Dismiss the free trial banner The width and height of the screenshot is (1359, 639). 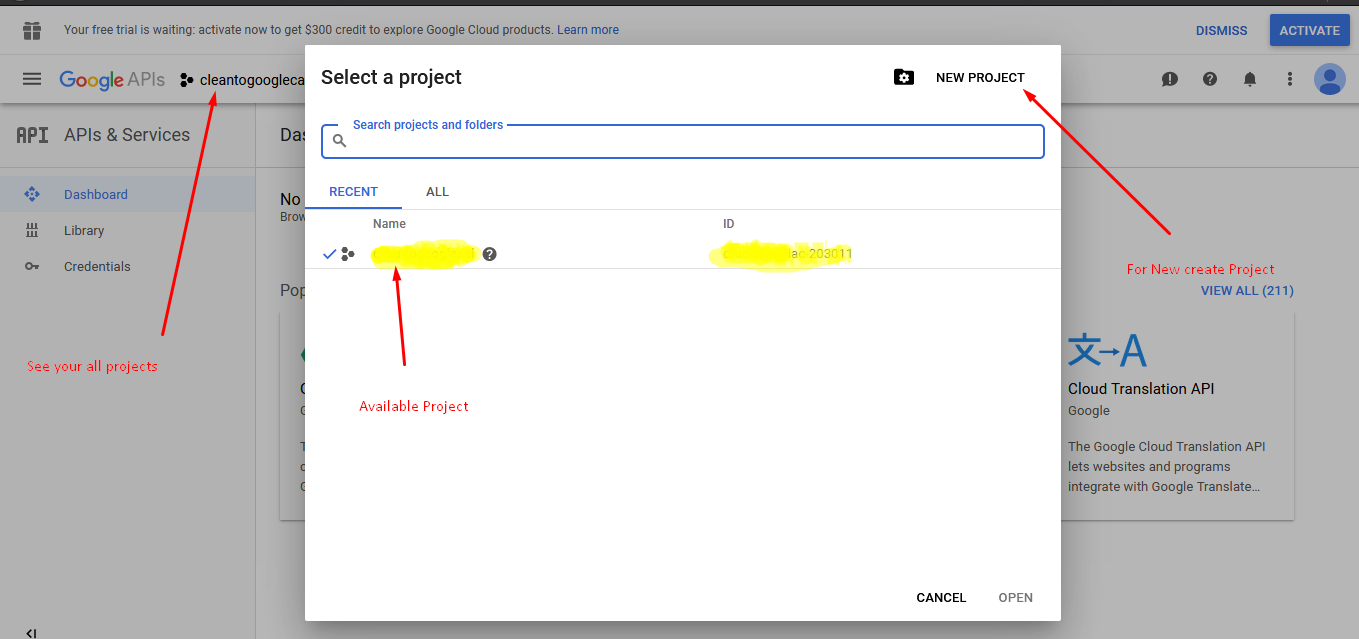(1221, 31)
